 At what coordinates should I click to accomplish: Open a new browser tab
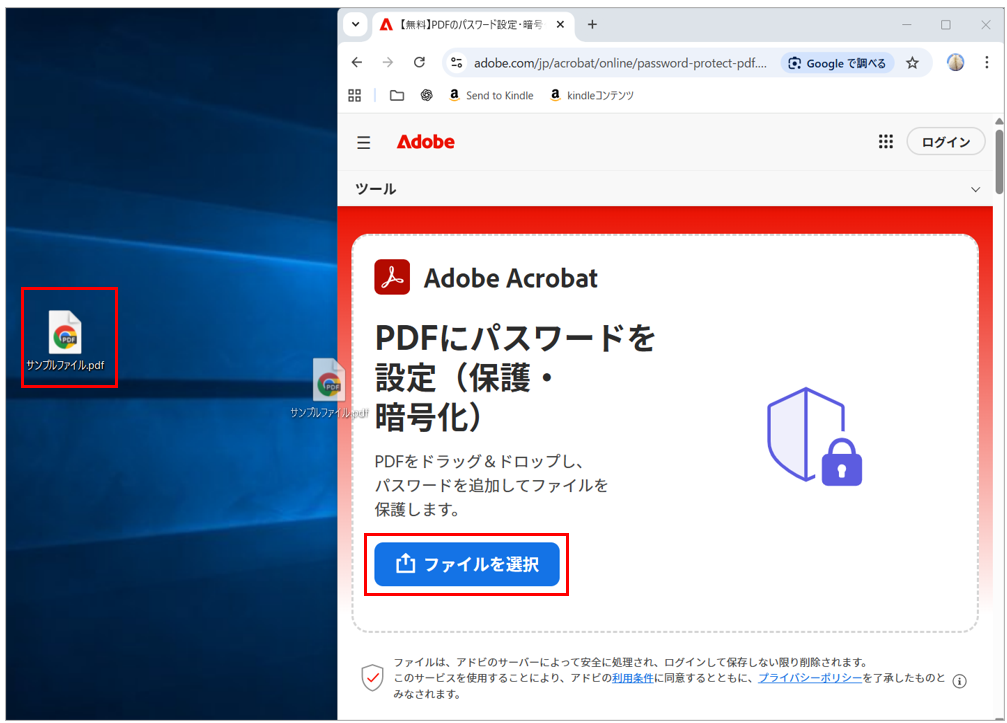tap(592, 25)
